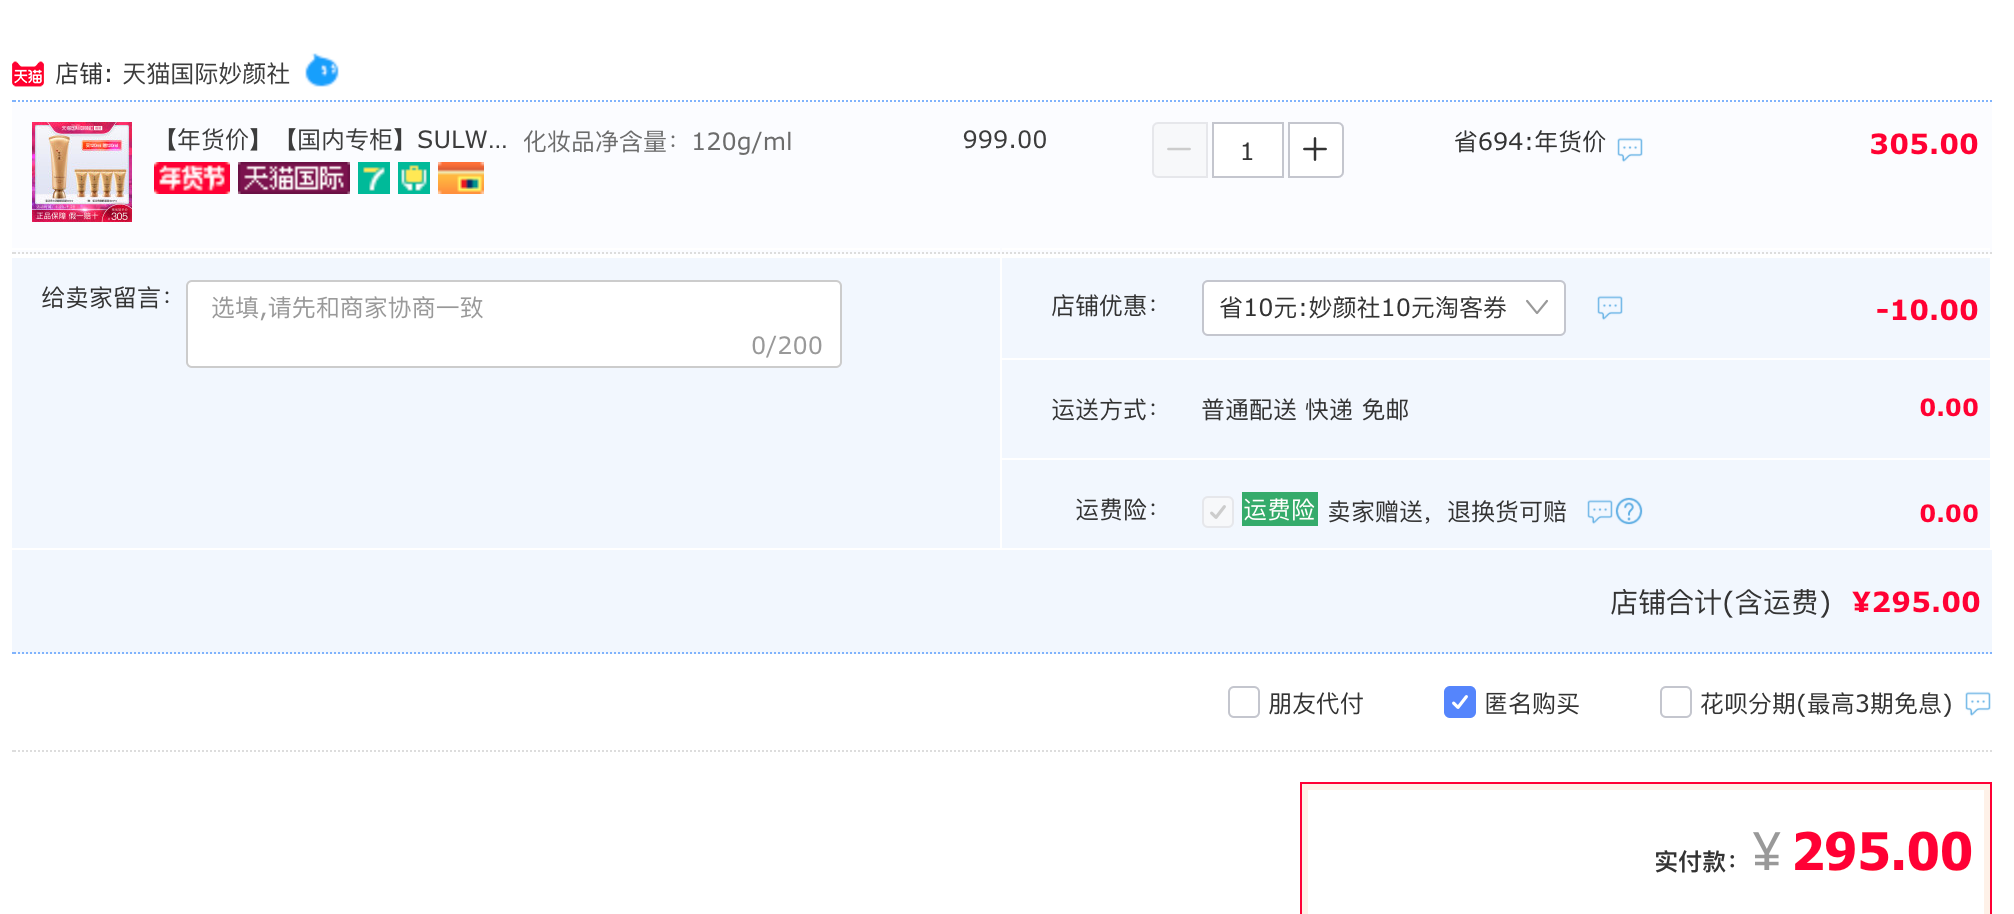Click the Tmall logo icon beside the shop name
The height and width of the screenshot is (914, 2014).
[x=28, y=74]
